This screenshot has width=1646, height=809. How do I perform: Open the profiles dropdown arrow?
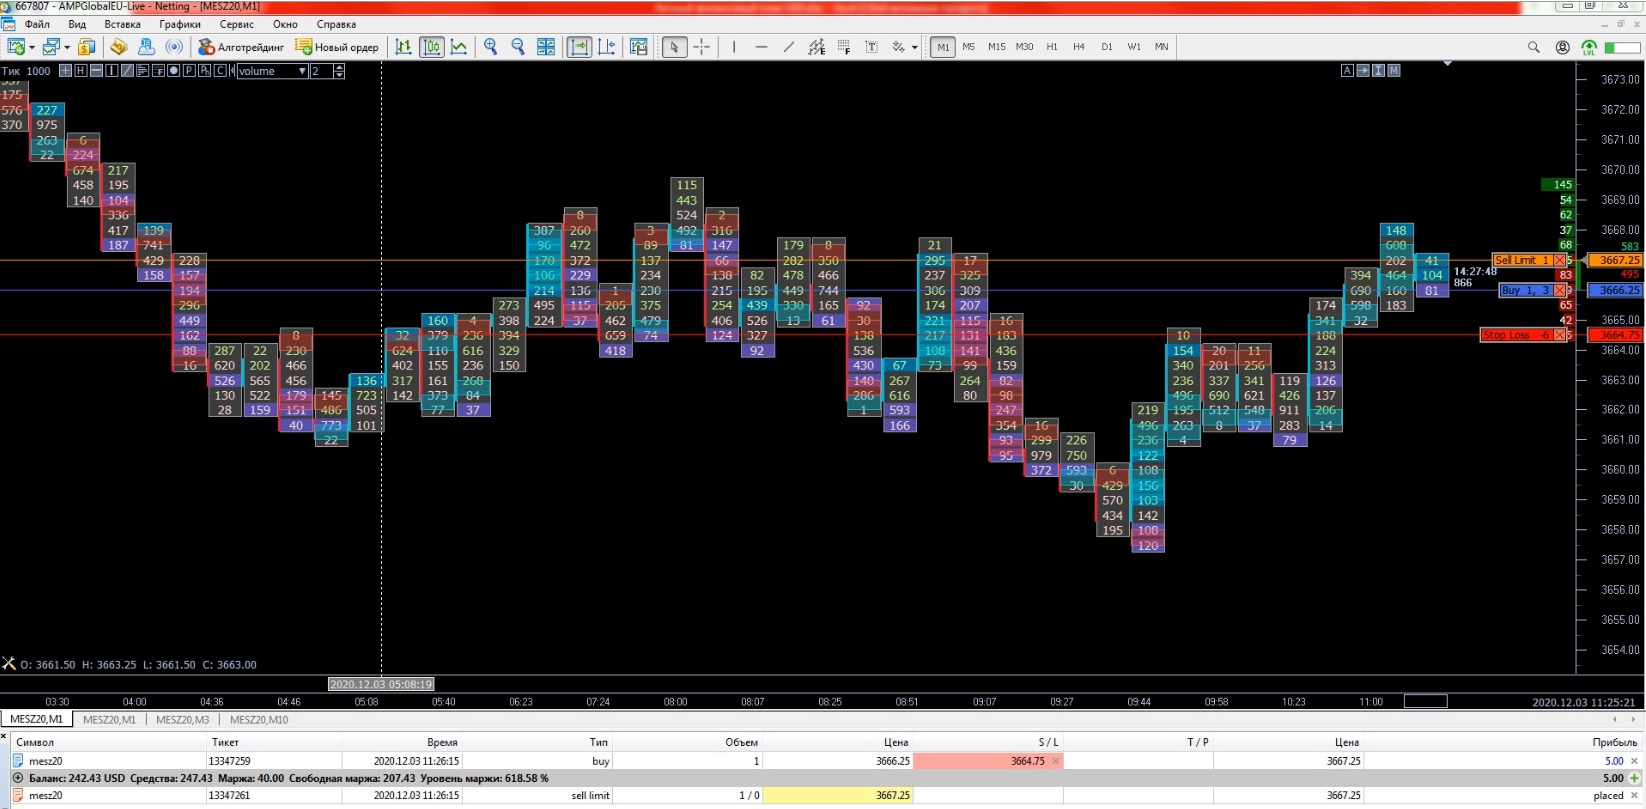tap(67, 47)
